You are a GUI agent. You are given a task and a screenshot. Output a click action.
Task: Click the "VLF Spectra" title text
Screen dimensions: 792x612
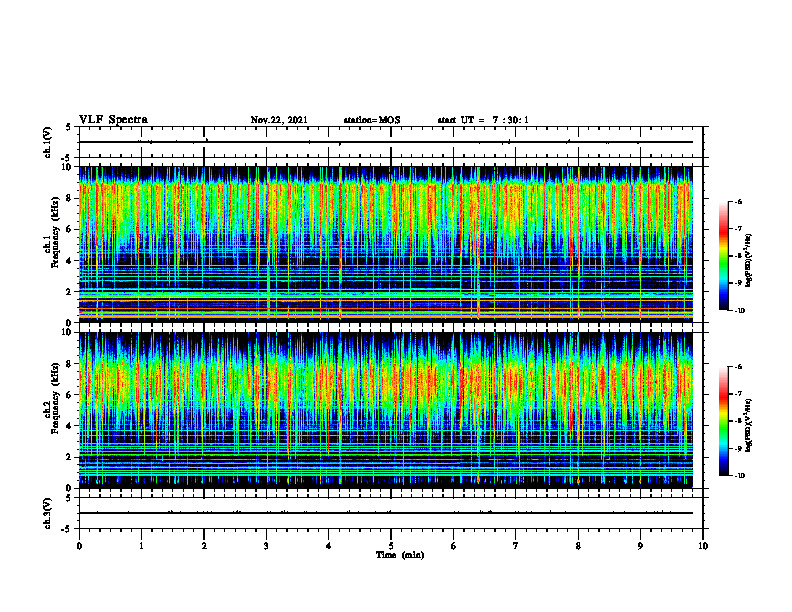pos(113,120)
